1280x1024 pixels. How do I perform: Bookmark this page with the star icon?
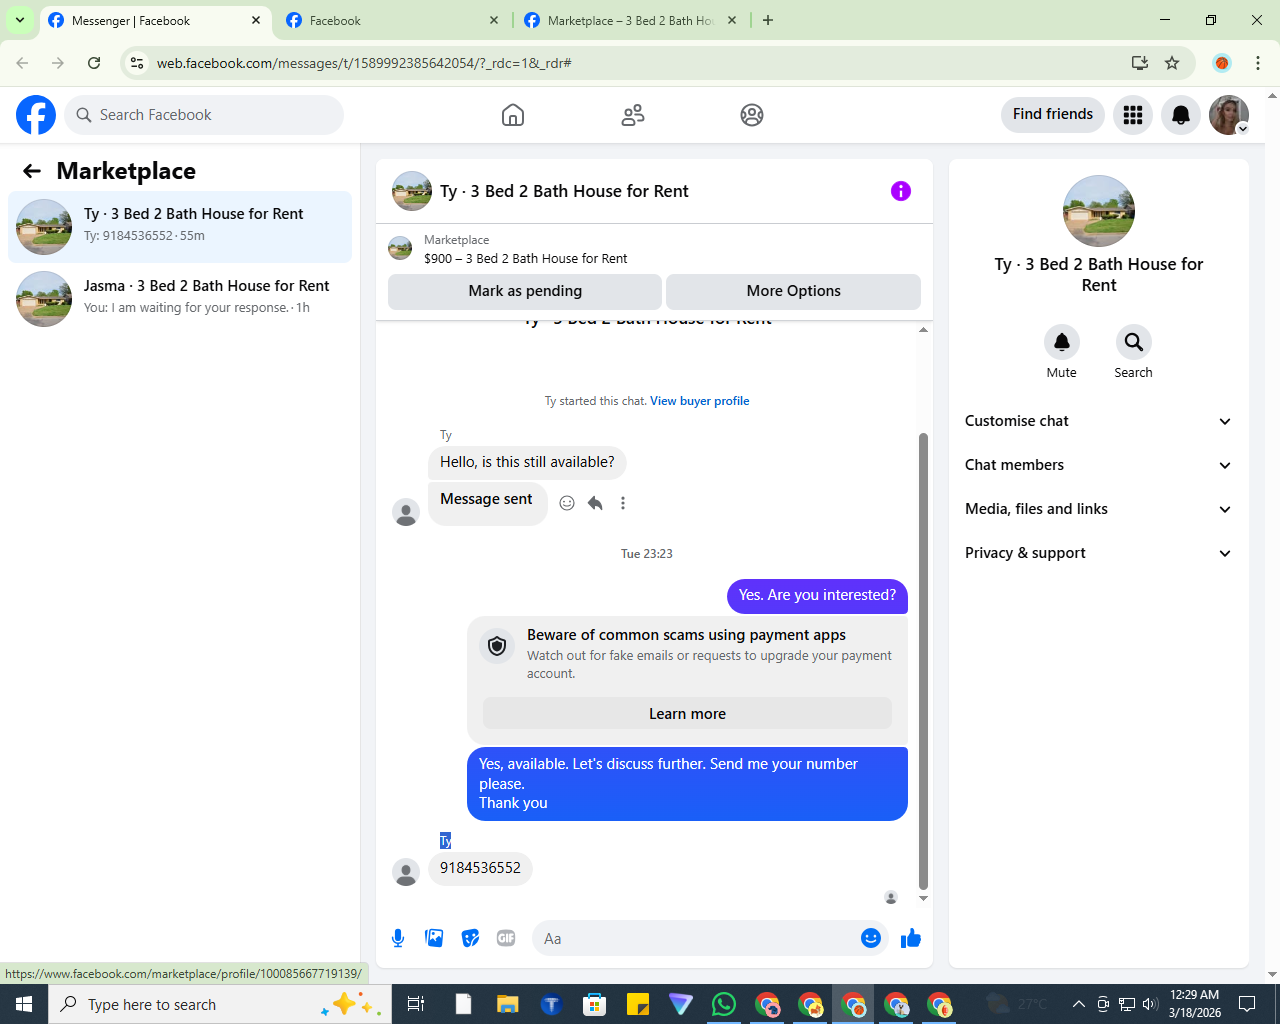point(1172,63)
